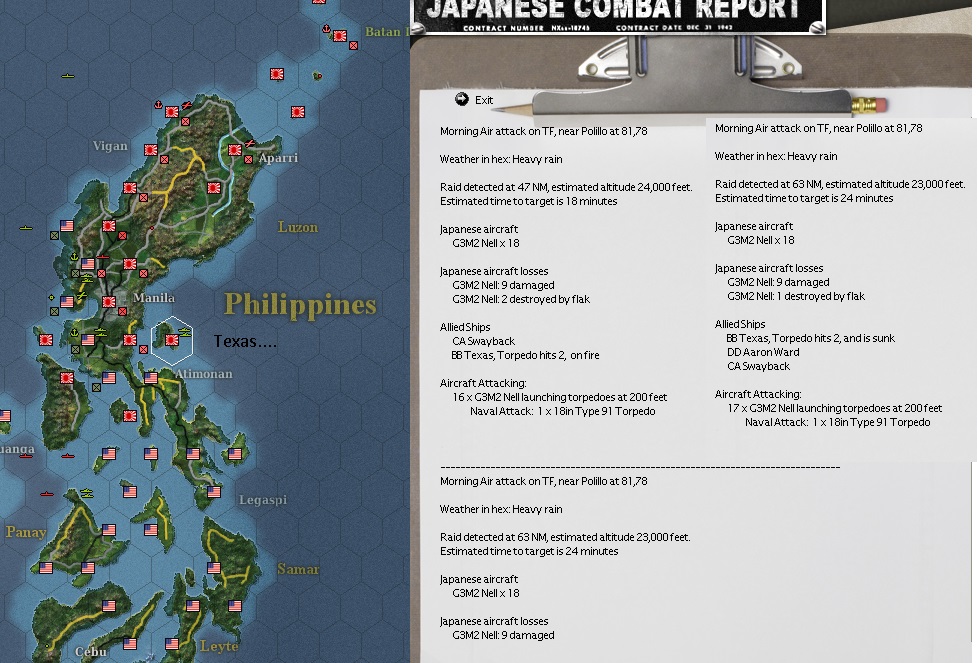This screenshot has height=663, width=977.
Task: Click '17 x G3M2 Nell launching torpedoes' line
Action: tap(834, 408)
